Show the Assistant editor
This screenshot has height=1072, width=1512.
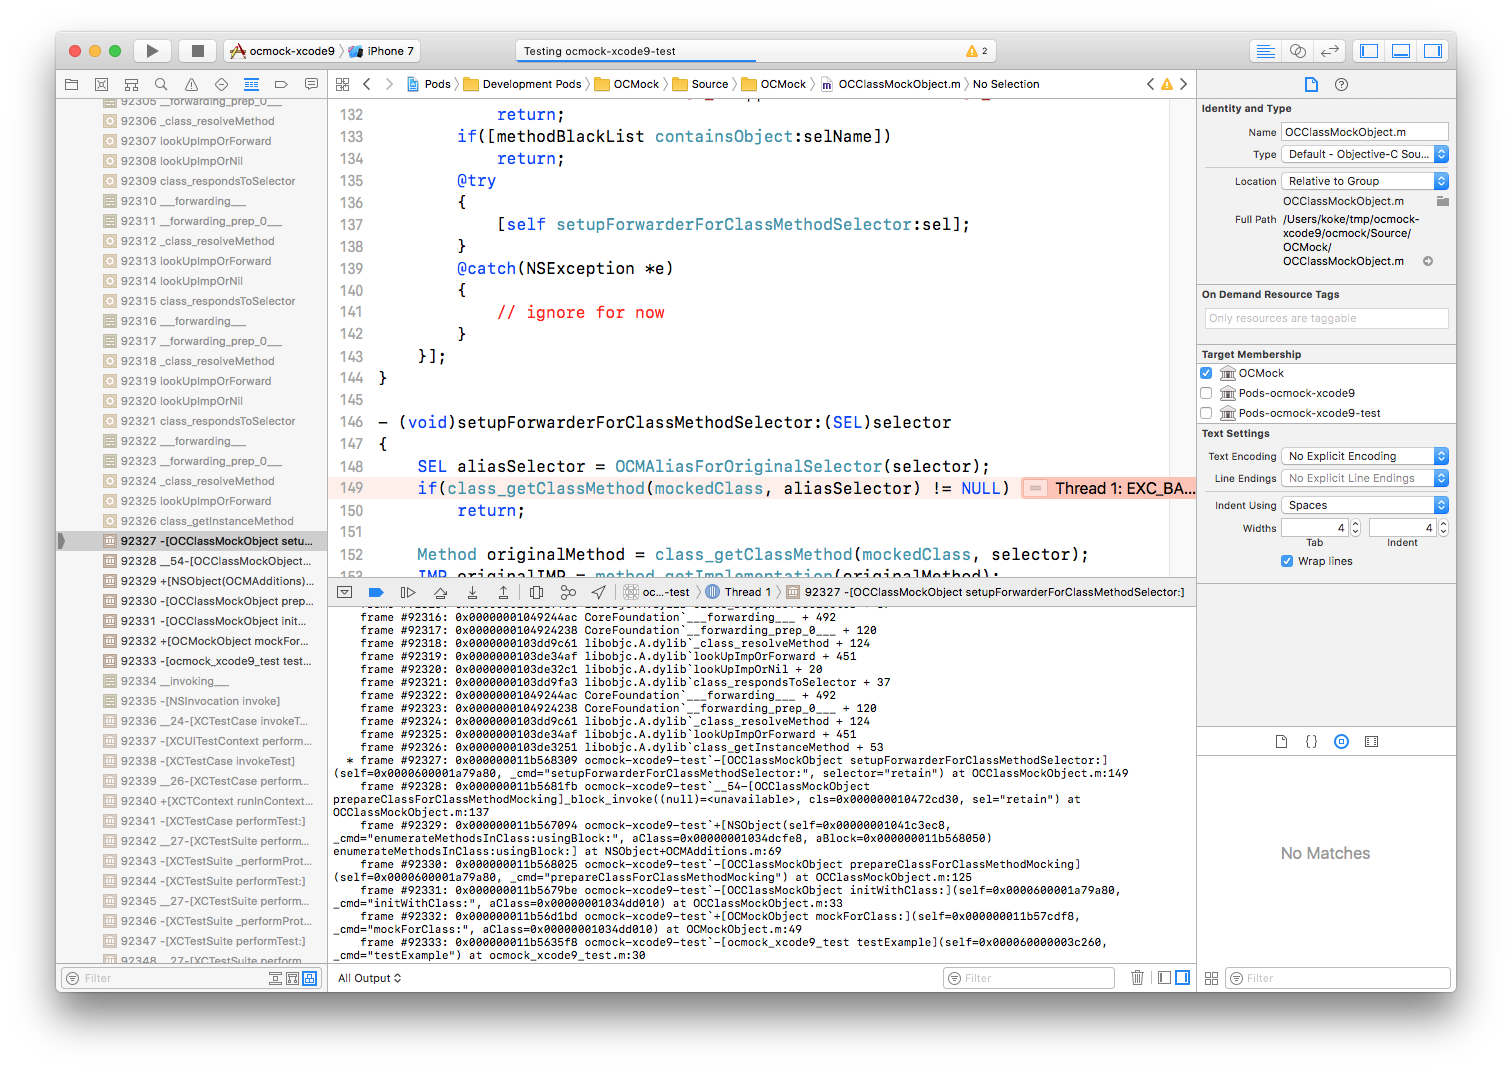(x=1297, y=51)
